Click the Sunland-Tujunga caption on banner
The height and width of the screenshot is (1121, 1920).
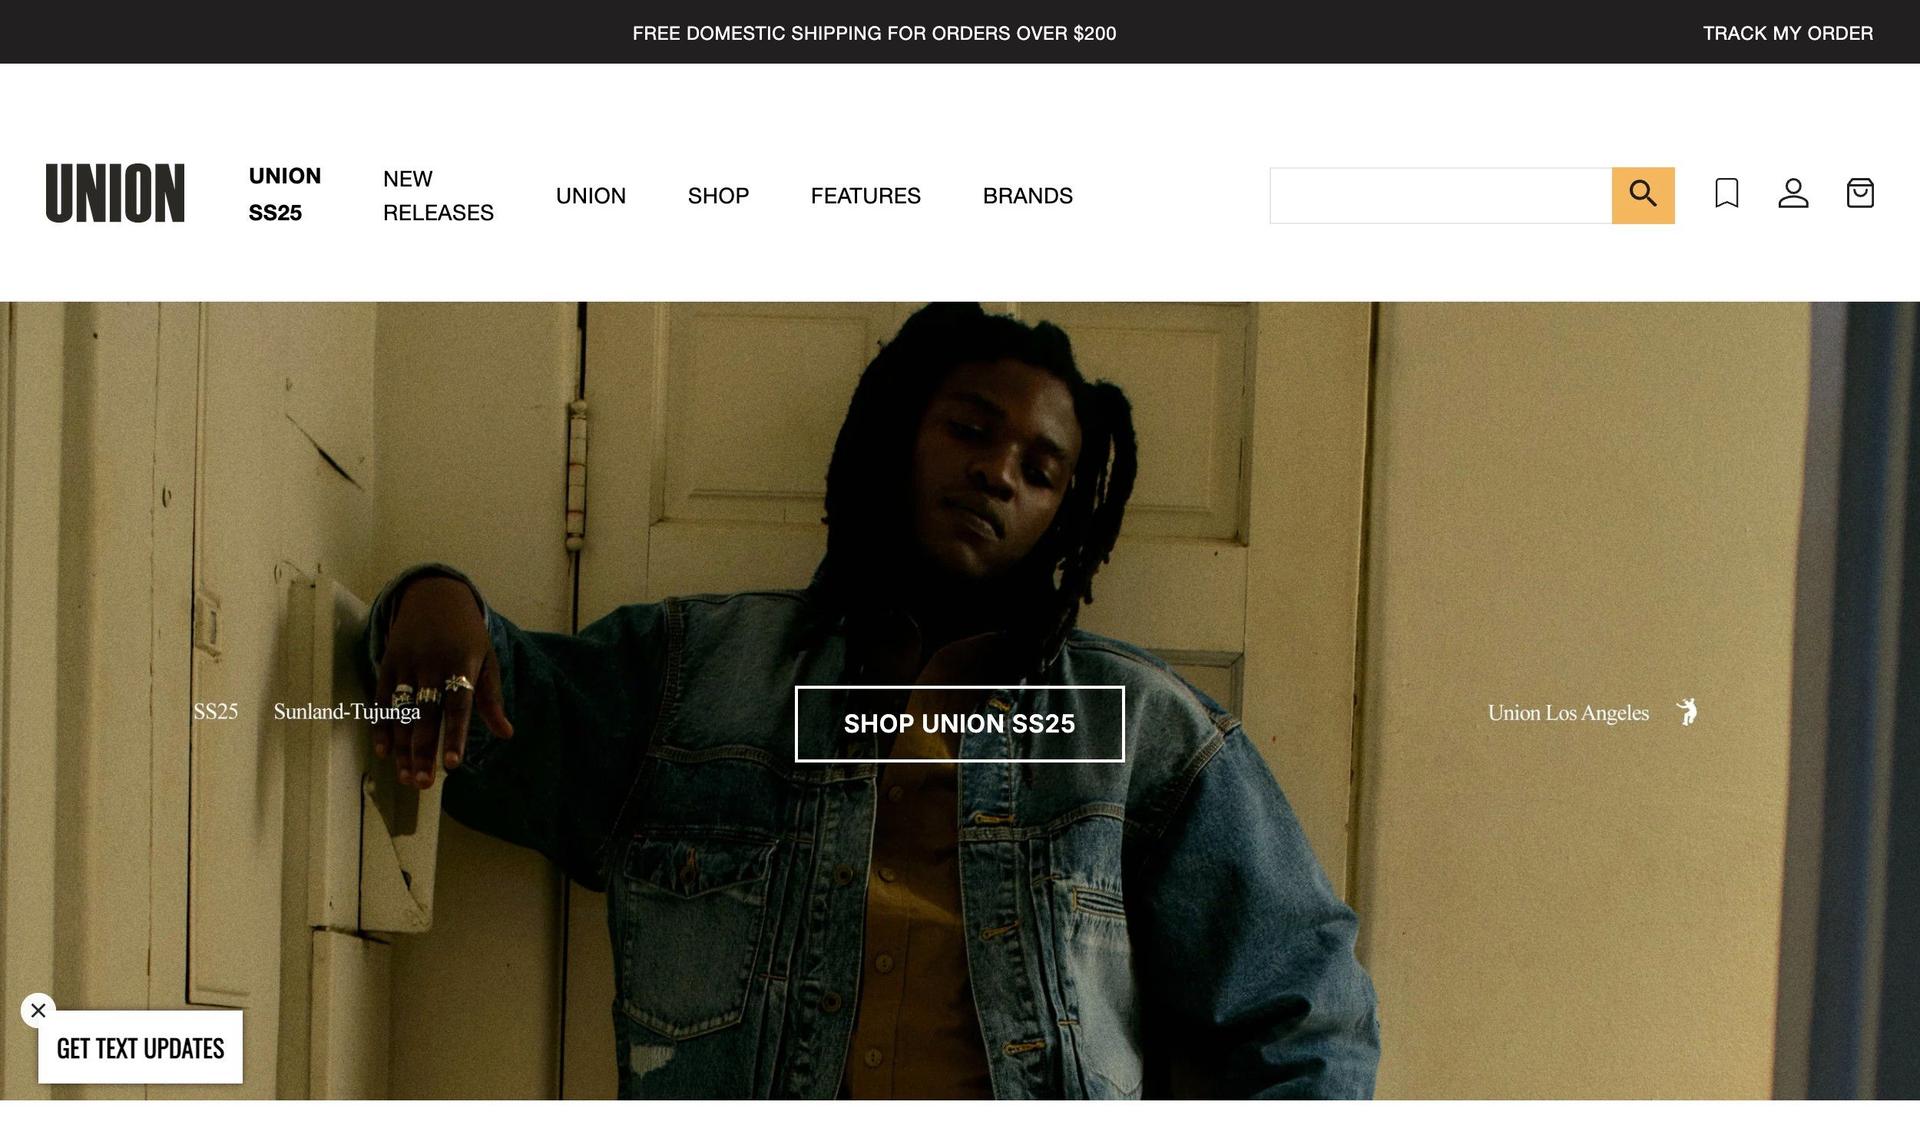[347, 712]
